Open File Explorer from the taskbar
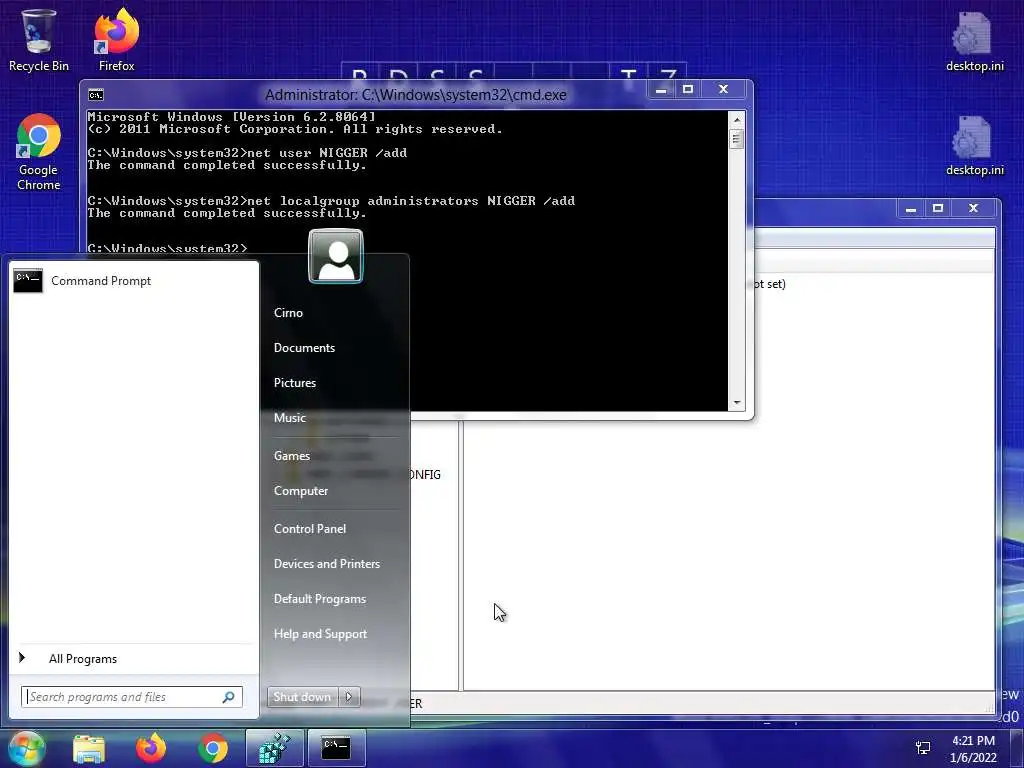 (x=89, y=748)
